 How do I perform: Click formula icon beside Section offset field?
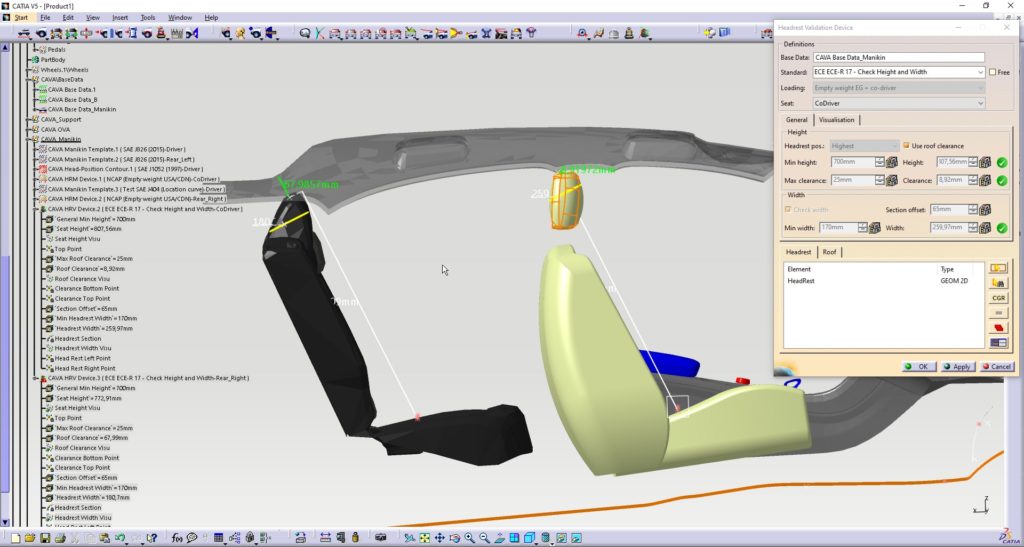(x=985, y=210)
